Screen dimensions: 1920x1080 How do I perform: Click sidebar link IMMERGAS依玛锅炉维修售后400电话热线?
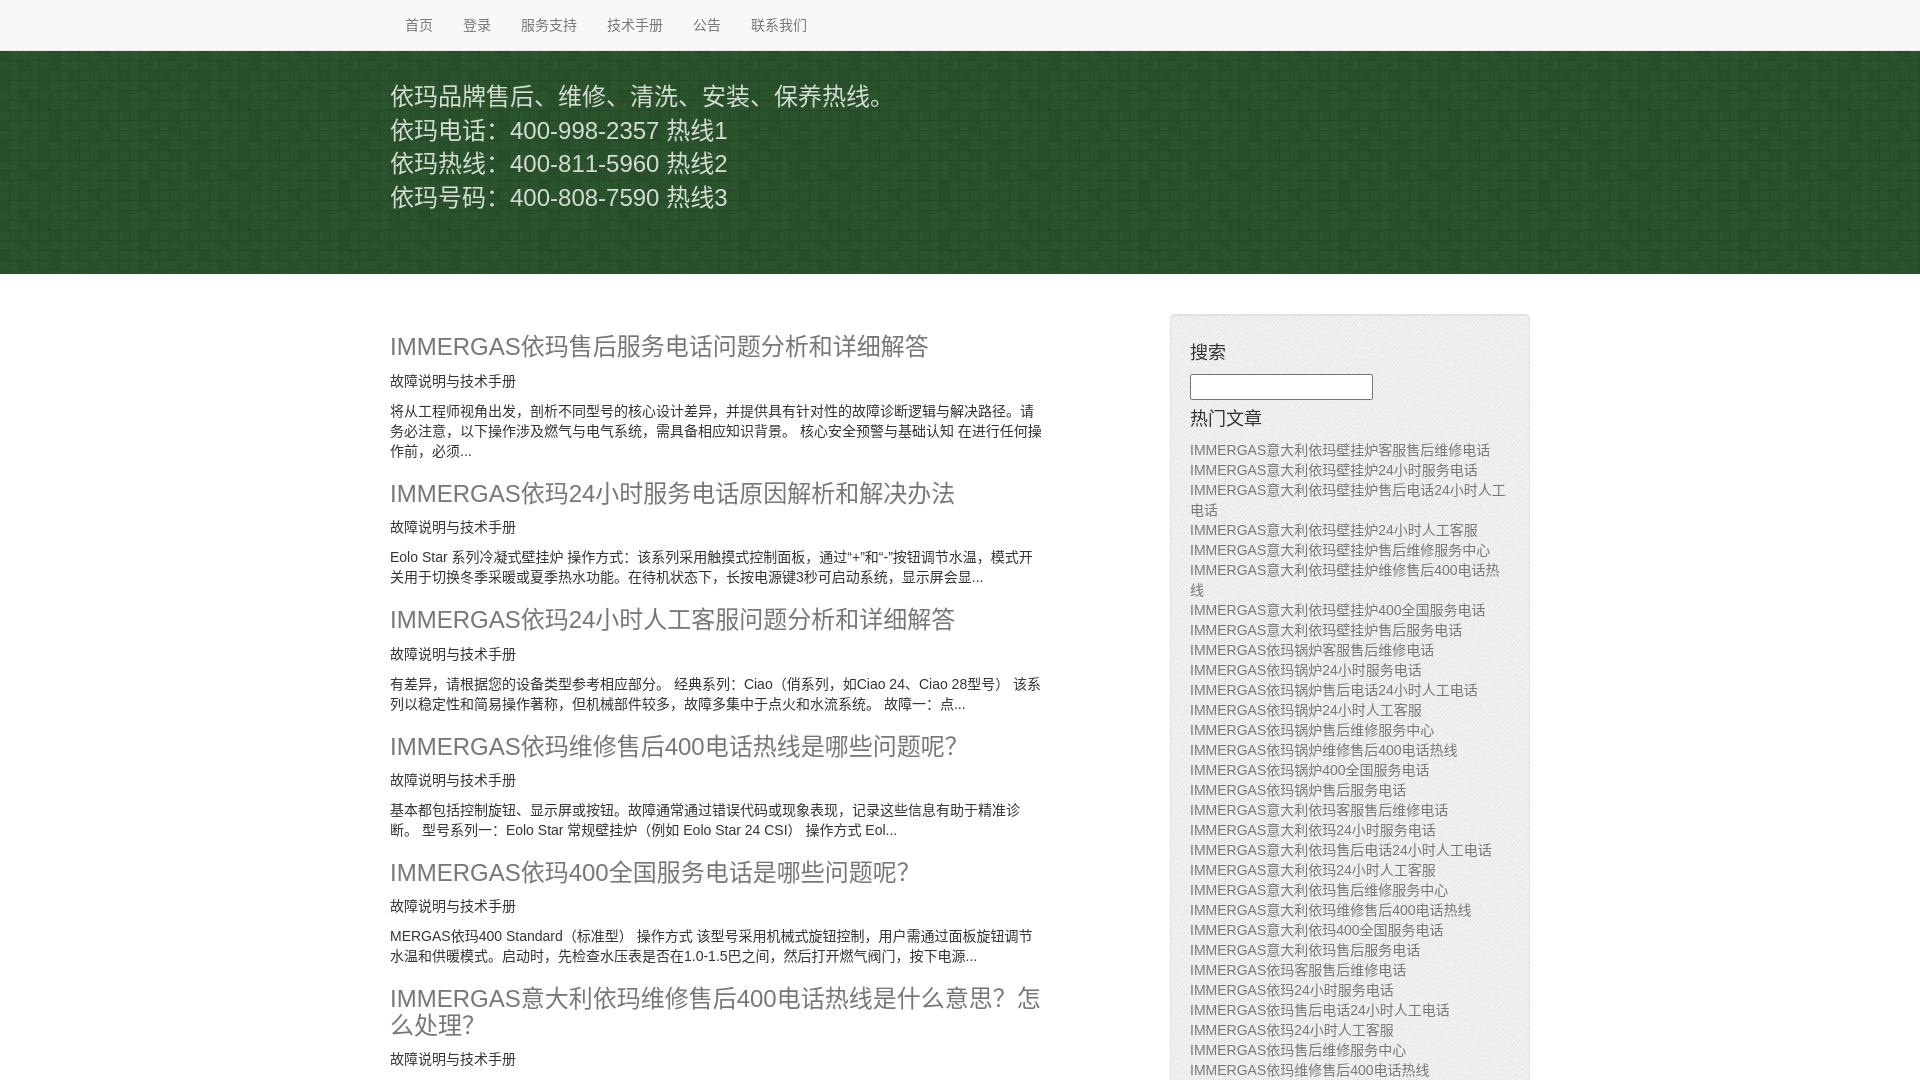pyautogui.click(x=1324, y=750)
